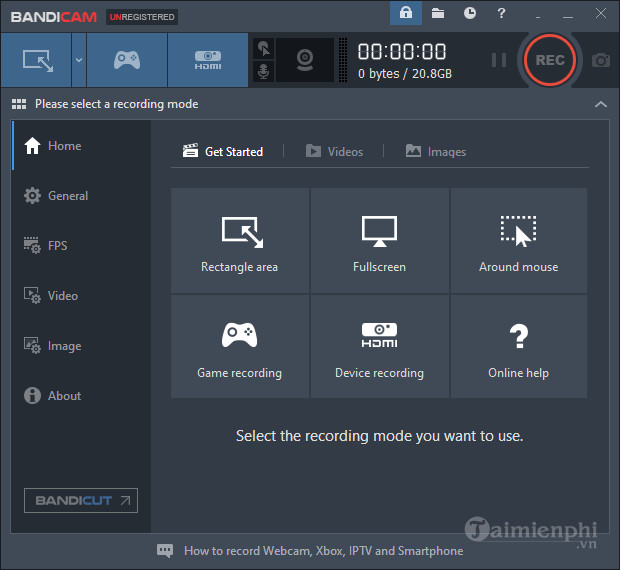The width and height of the screenshot is (620, 570).
Task: Open help via the question mark icon in the title bar
Action: tap(501, 13)
